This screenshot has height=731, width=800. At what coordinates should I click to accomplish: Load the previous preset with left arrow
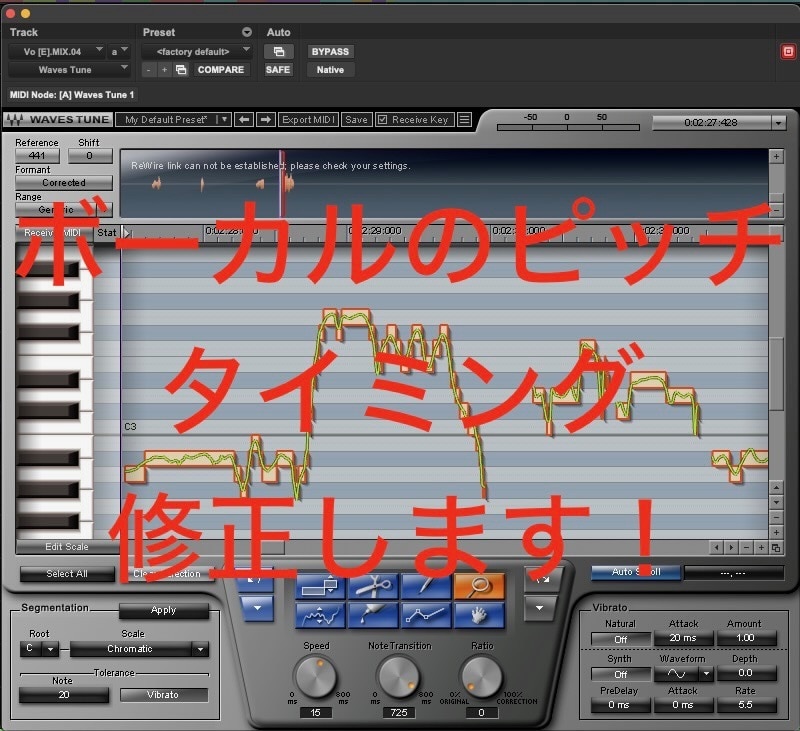tap(244, 119)
